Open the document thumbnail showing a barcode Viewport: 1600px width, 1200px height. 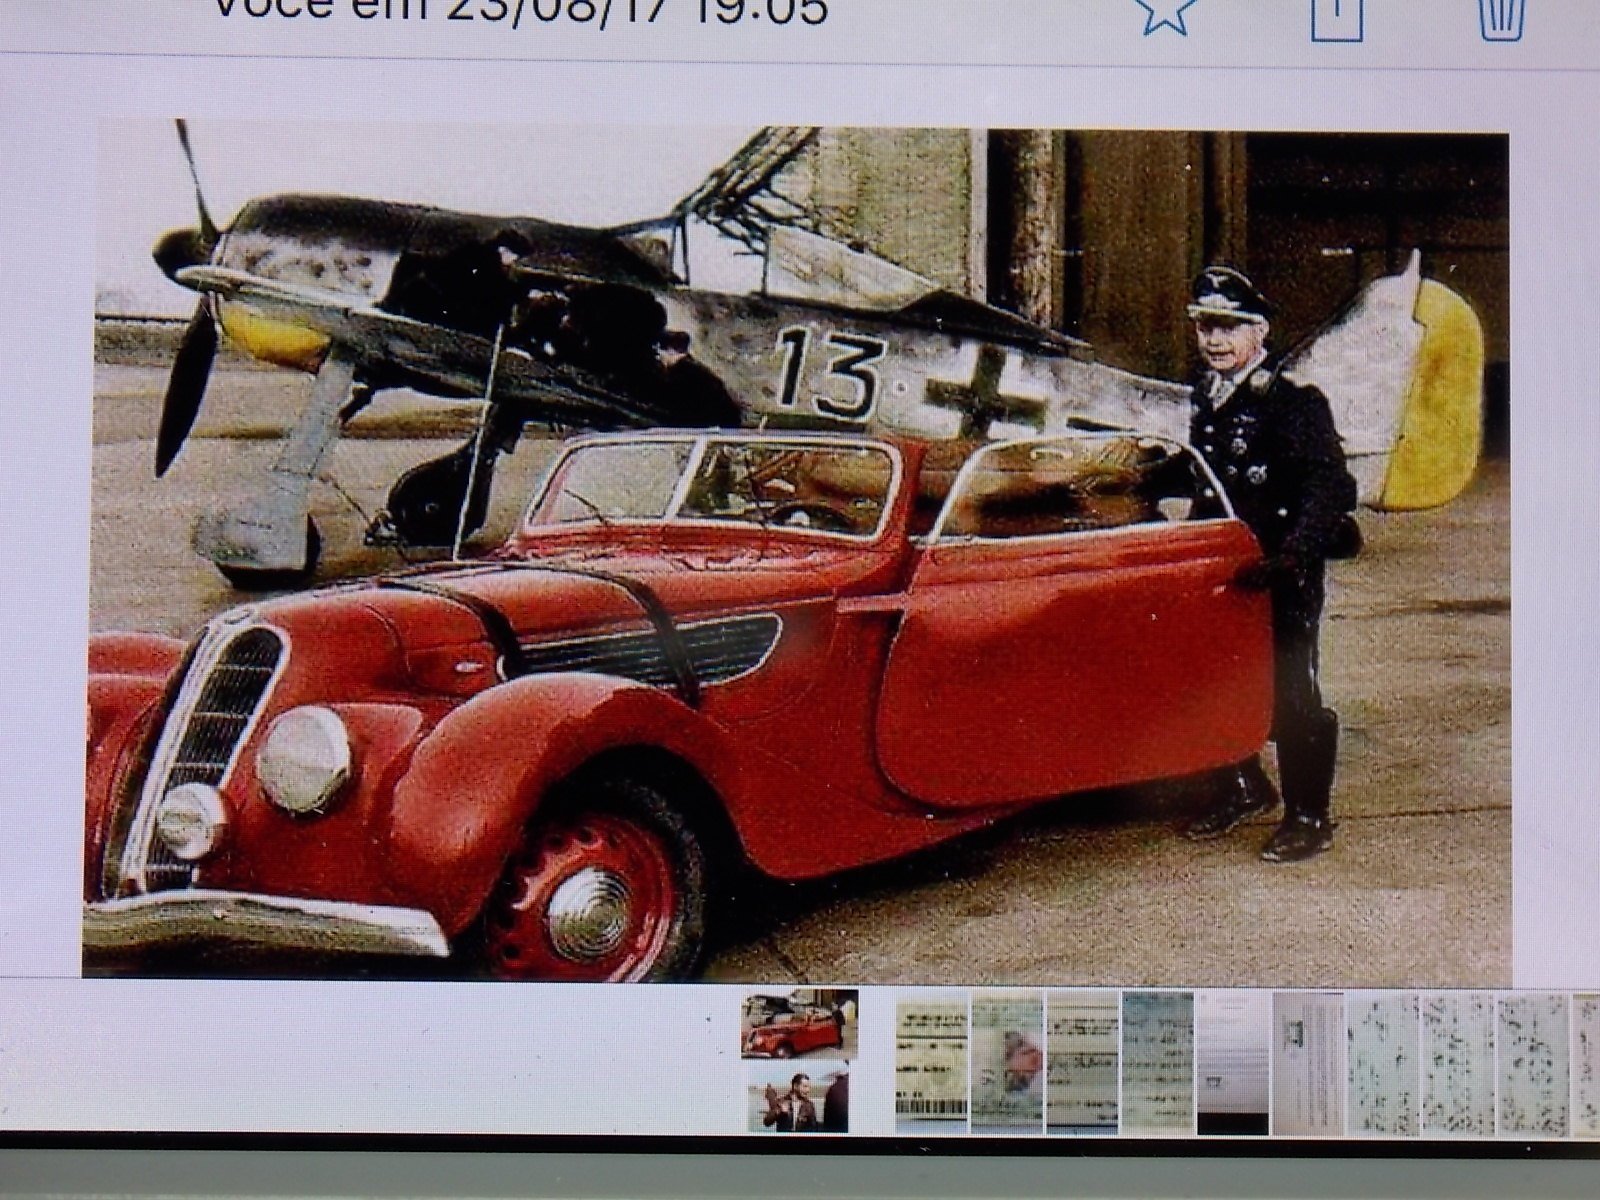[932, 1064]
